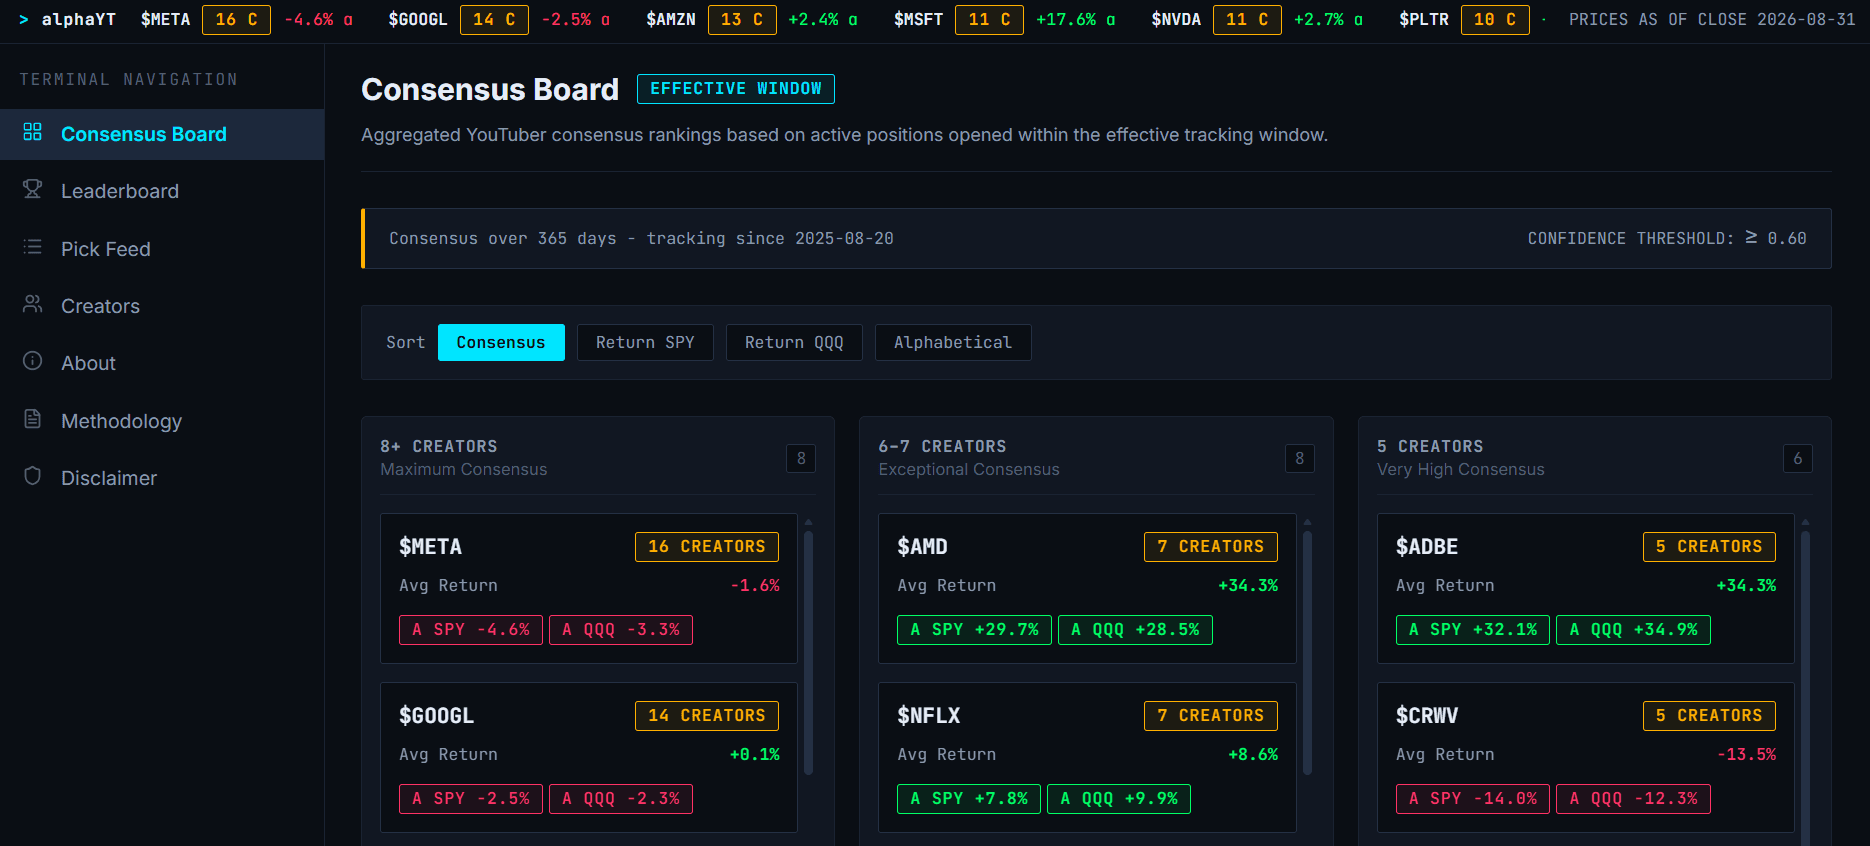Open Creators using the people icon
This screenshot has height=846, width=1870.
pos(32,304)
